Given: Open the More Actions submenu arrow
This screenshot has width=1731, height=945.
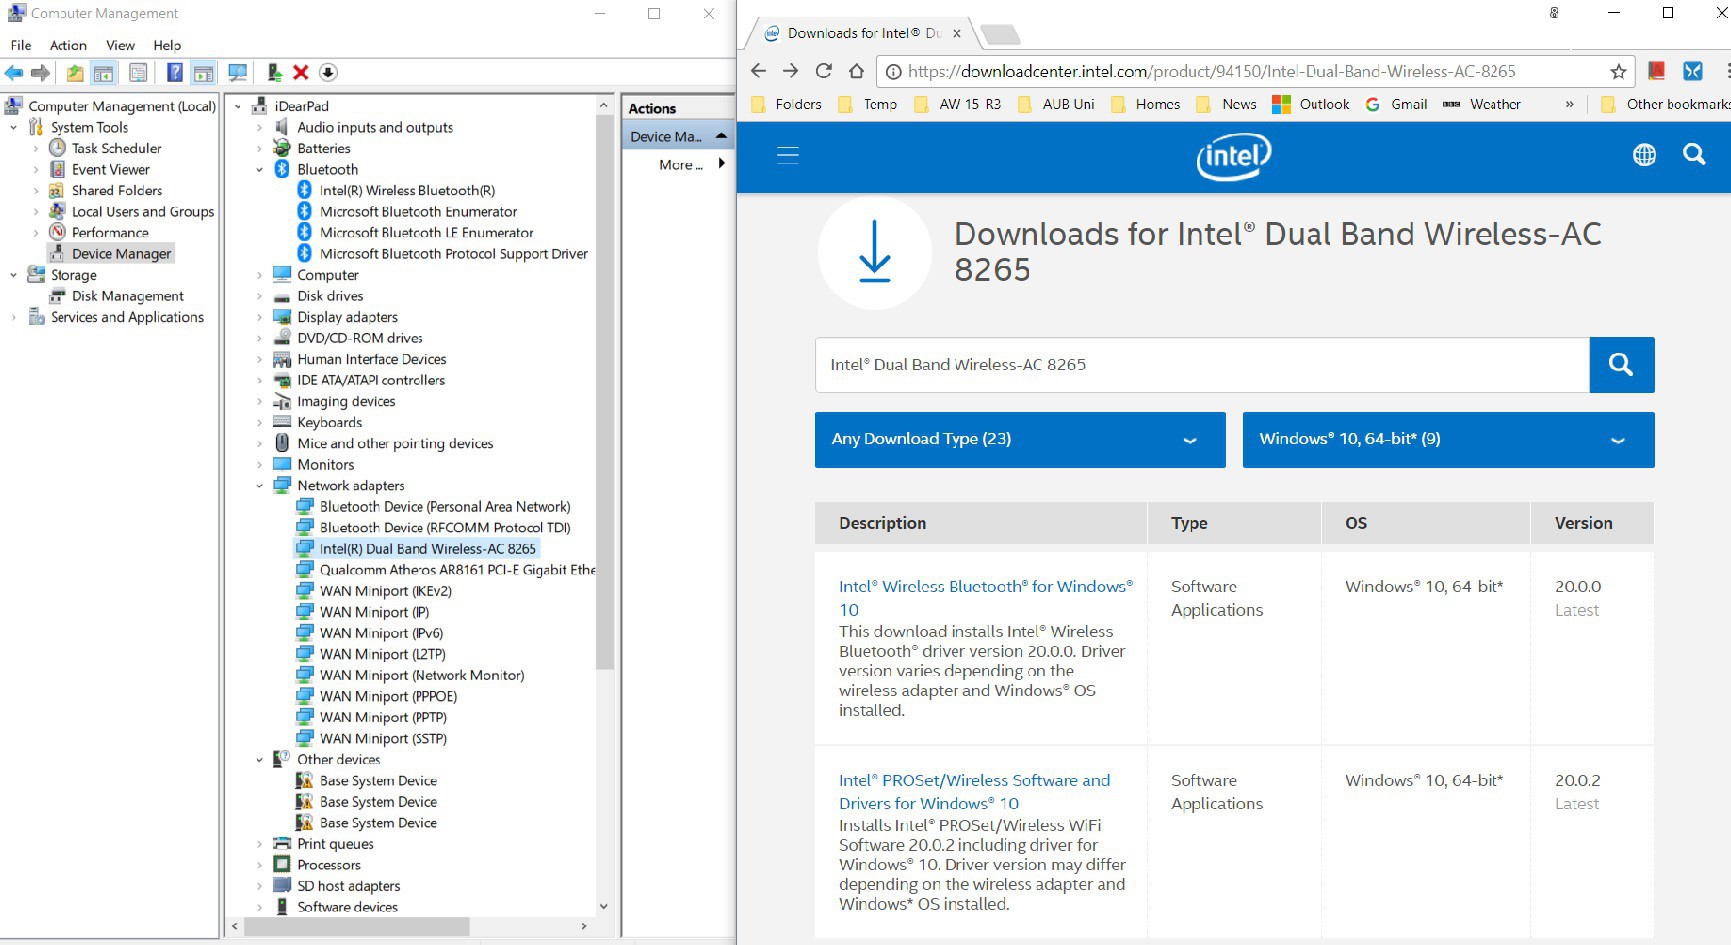Looking at the screenshot, I should pyautogui.click(x=721, y=164).
